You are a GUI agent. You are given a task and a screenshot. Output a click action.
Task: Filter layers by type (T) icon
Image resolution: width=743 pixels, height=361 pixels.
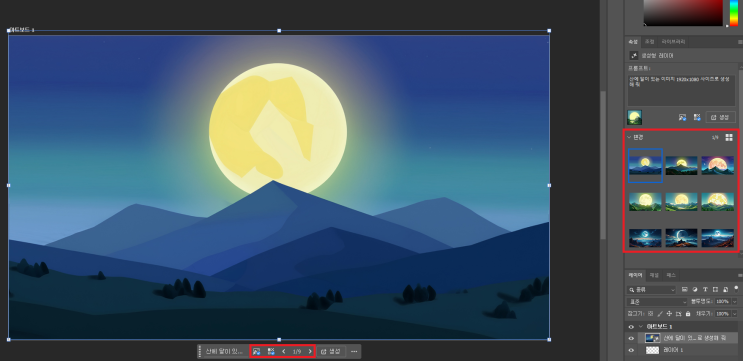click(705, 289)
